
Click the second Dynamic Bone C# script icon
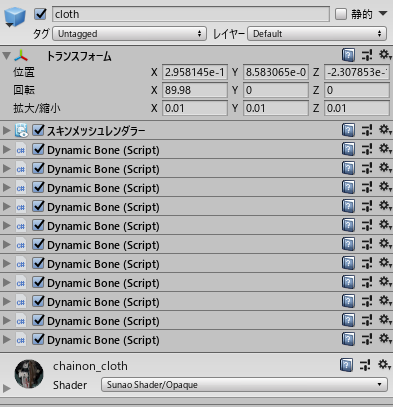click(x=21, y=169)
